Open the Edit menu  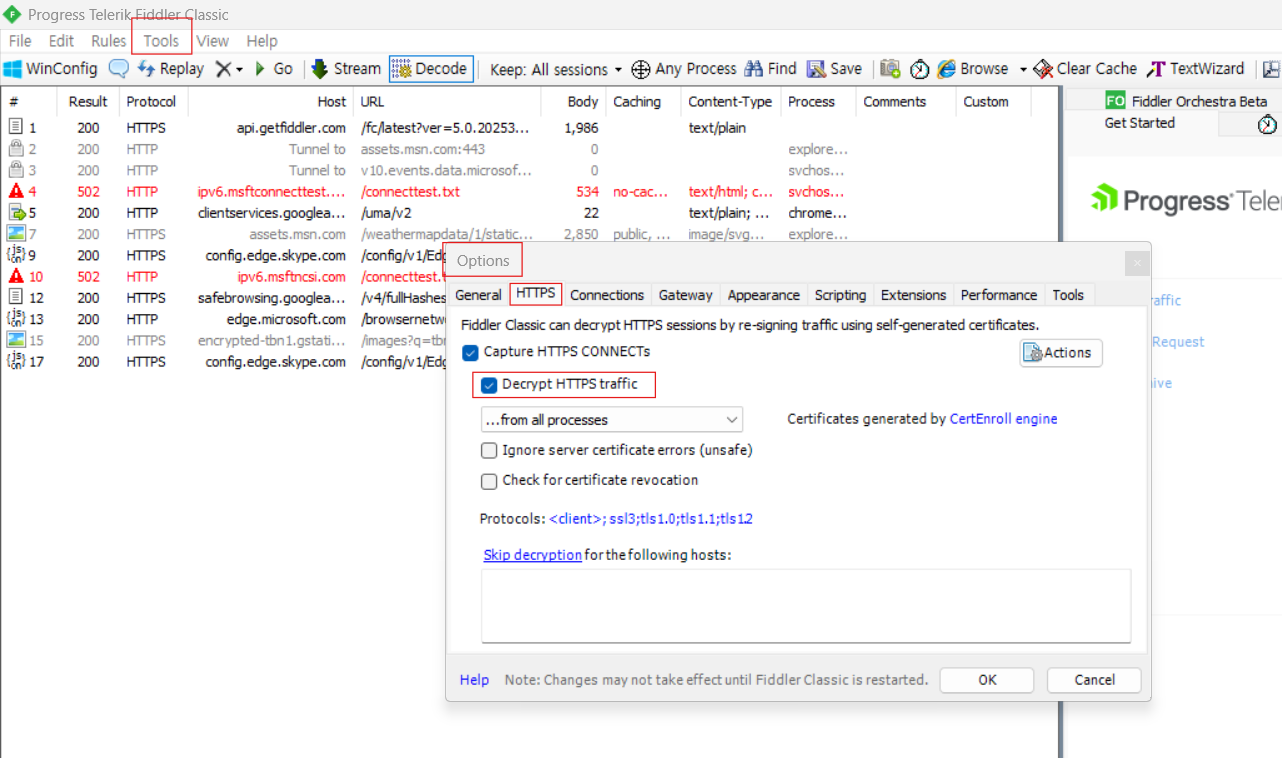coord(62,41)
